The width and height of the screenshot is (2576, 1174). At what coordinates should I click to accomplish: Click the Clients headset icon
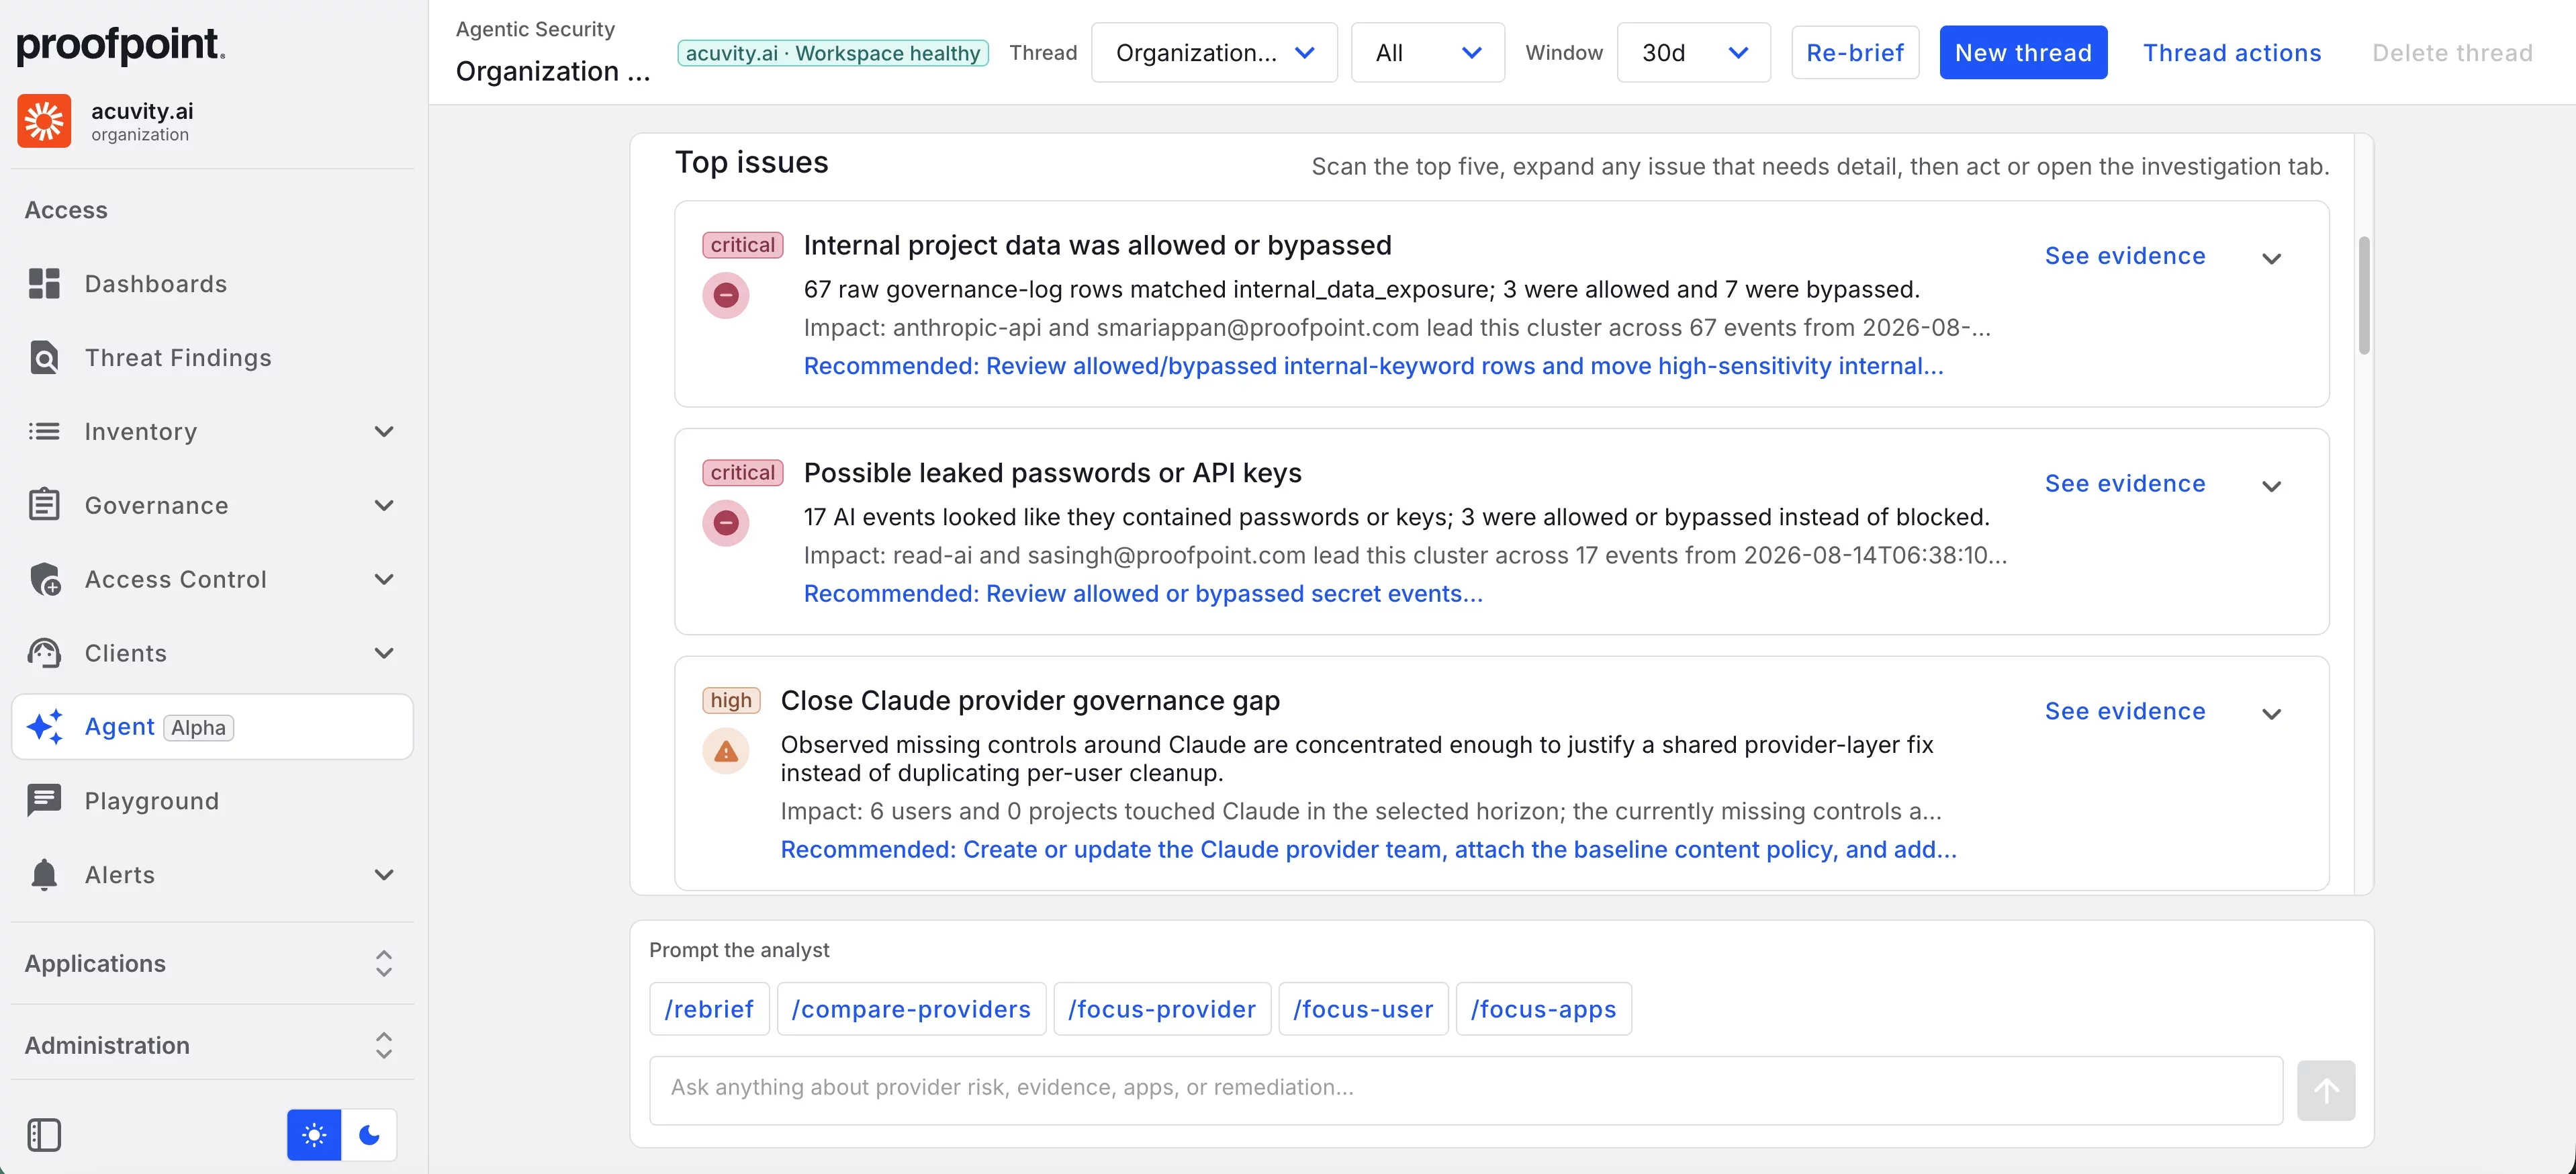pyautogui.click(x=44, y=654)
